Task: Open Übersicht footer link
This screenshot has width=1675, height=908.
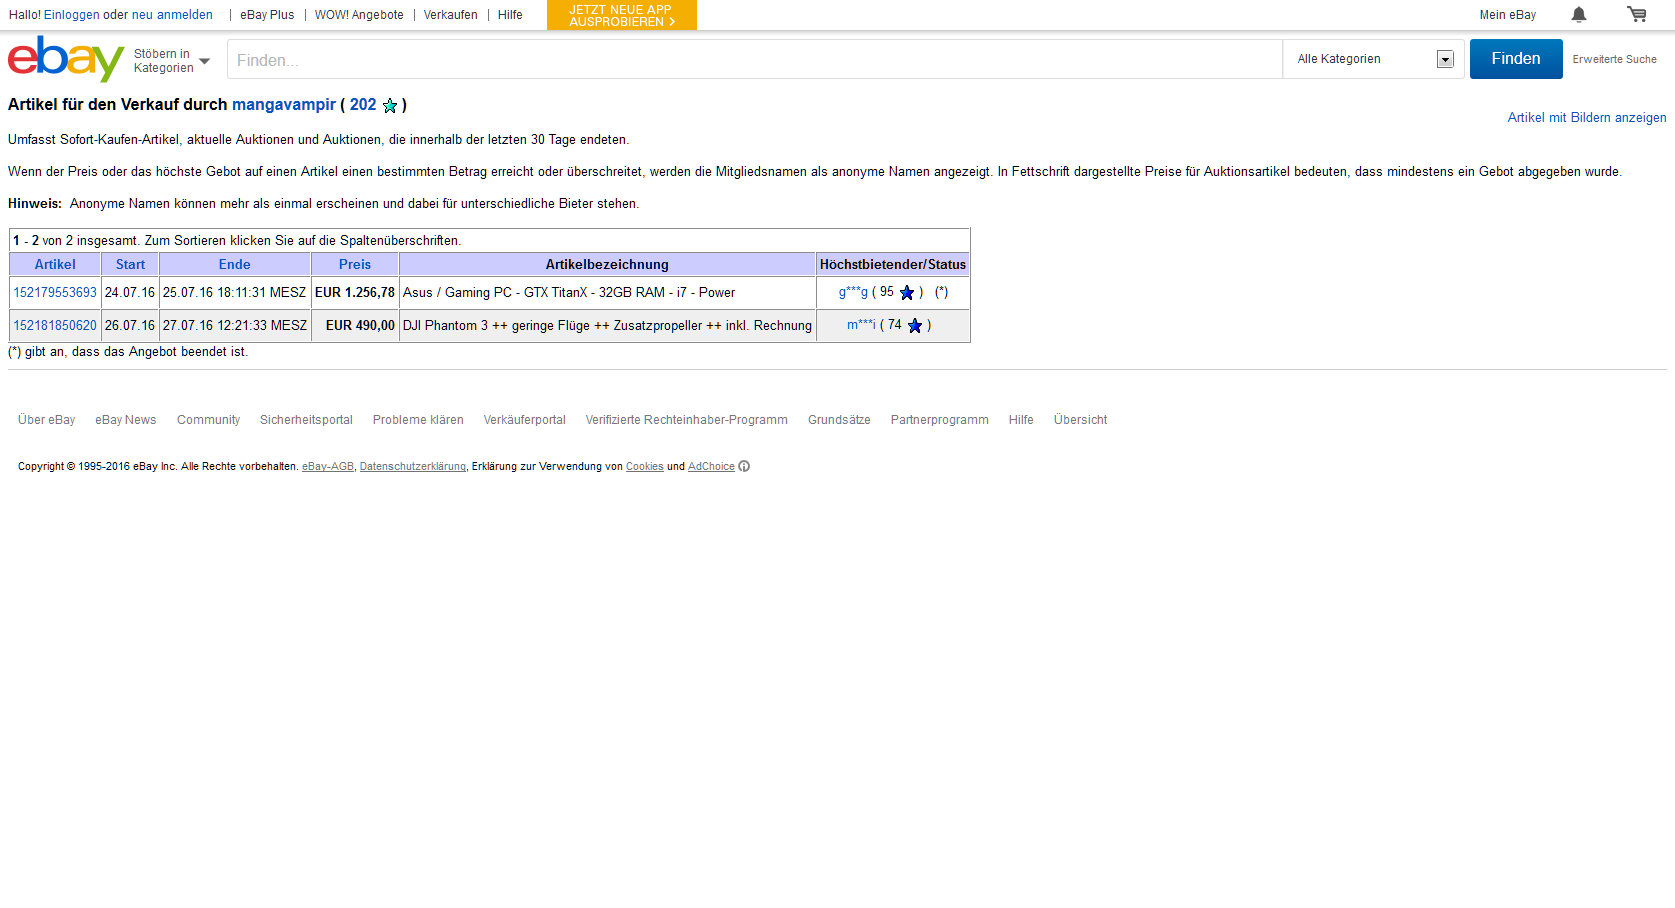Action: coord(1080,420)
